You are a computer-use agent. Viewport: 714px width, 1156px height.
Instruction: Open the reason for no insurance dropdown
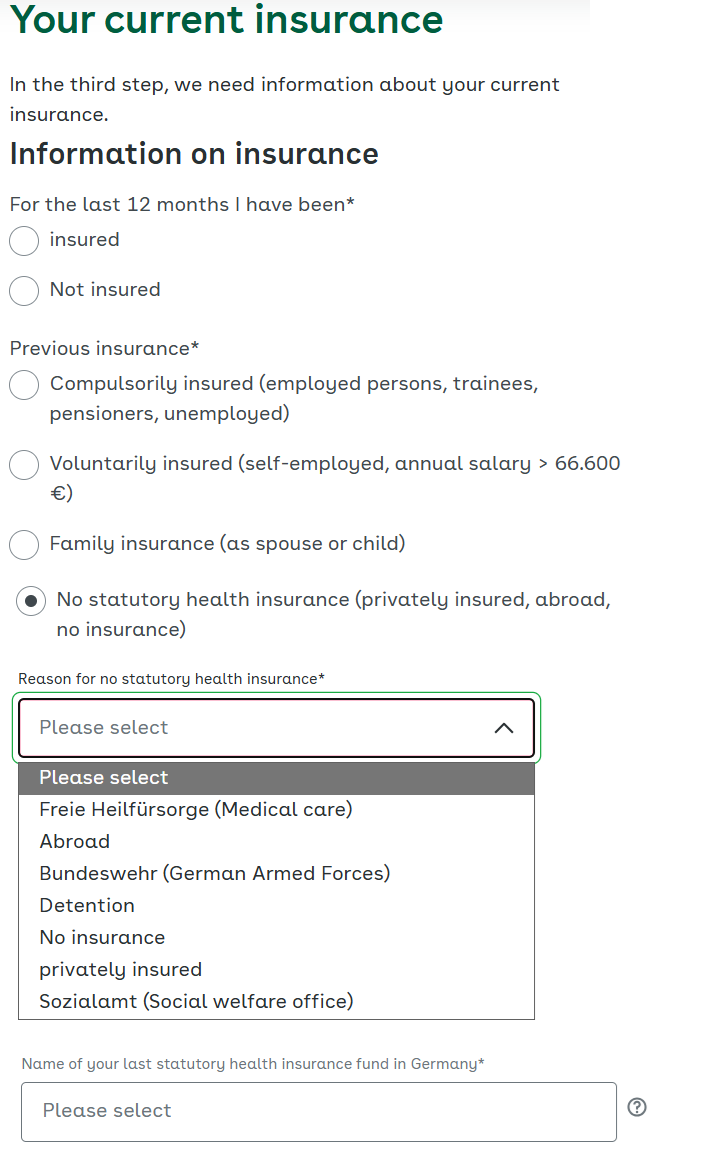[x=277, y=728]
